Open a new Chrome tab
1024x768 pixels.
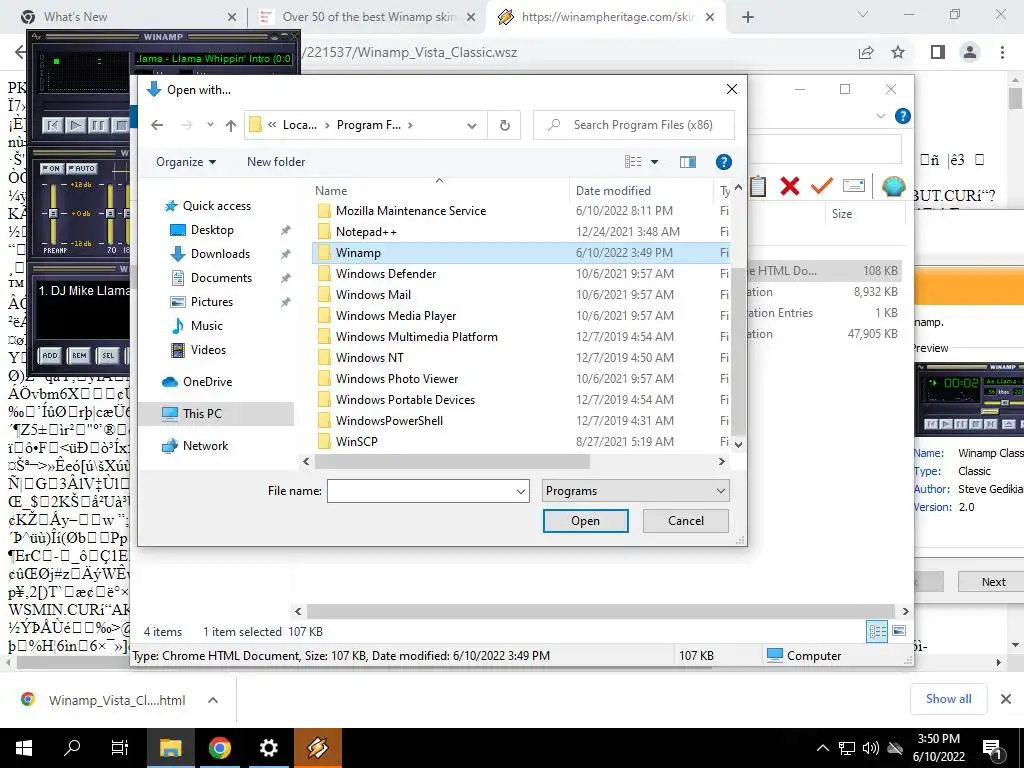tap(748, 18)
